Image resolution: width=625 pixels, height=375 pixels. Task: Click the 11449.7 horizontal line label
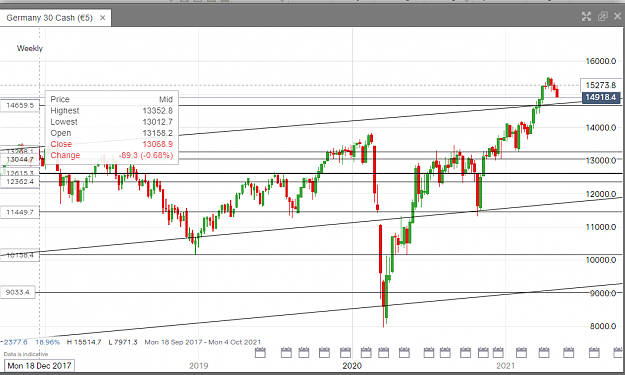[20, 212]
